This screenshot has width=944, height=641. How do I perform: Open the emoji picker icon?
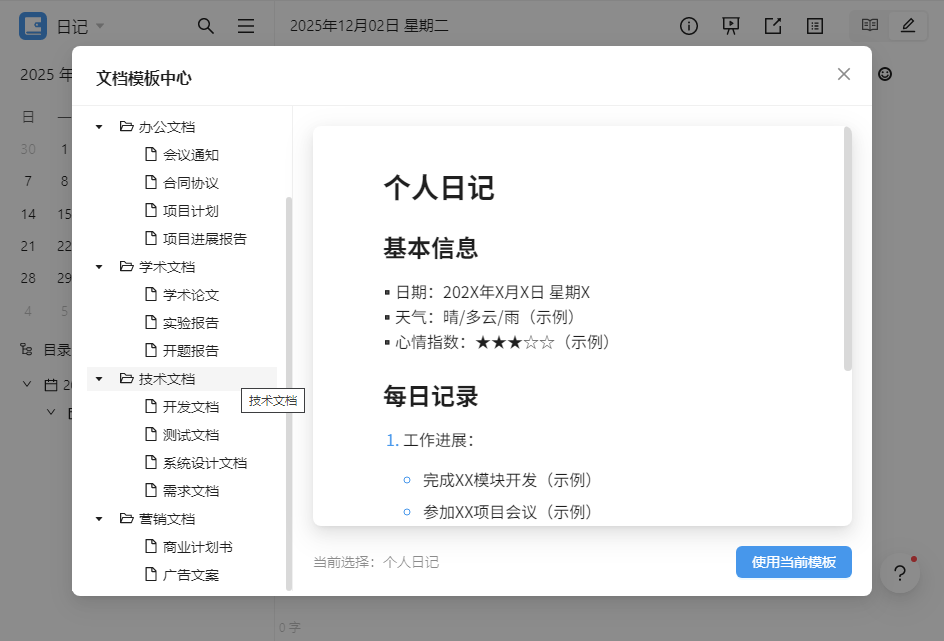tap(884, 74)
